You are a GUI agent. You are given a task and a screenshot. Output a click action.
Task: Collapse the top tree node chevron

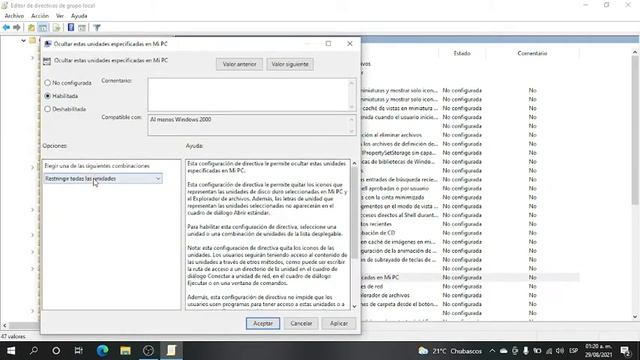[23, 40]
